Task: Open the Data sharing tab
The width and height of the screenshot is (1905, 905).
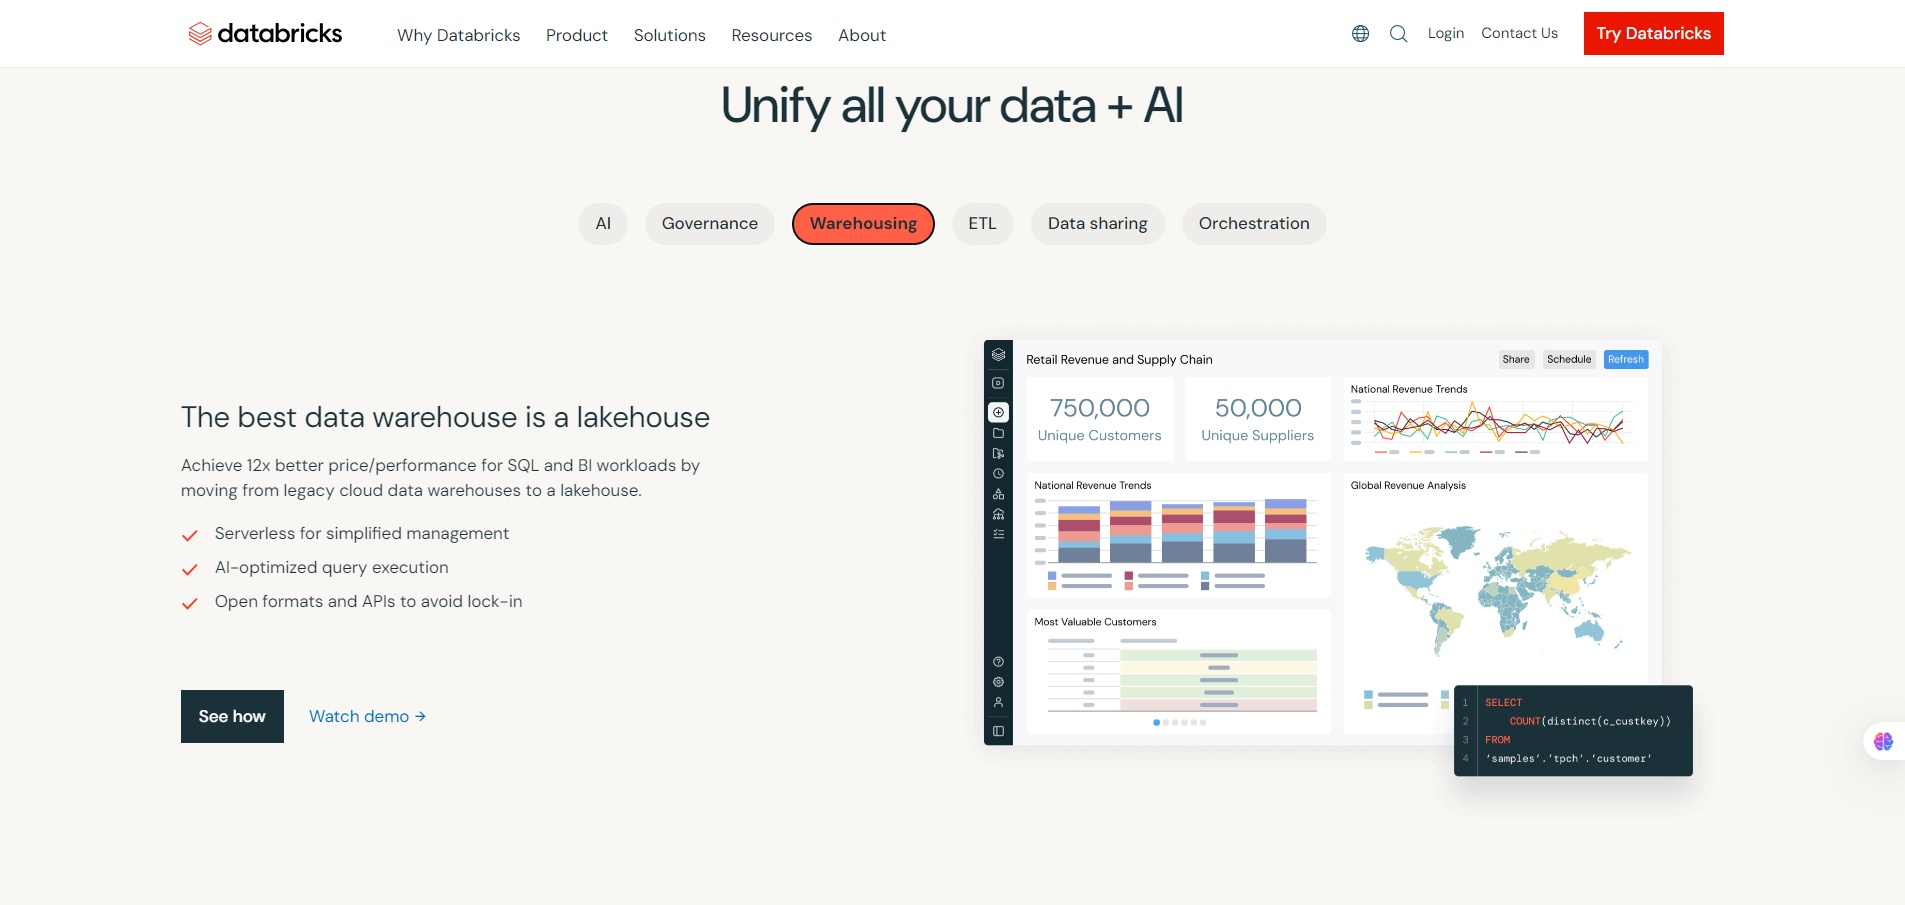Action: (x=1097, y=223)
